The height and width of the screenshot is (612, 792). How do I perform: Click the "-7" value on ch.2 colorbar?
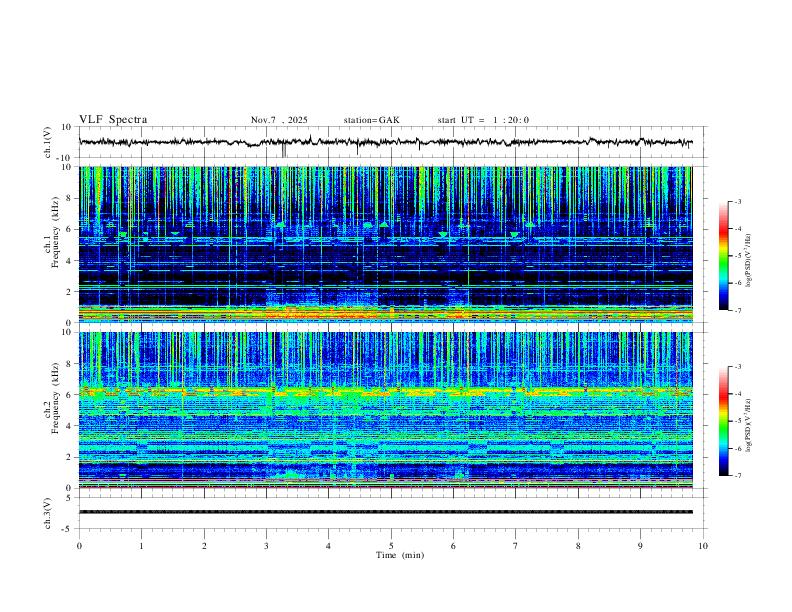pos(737,475)
